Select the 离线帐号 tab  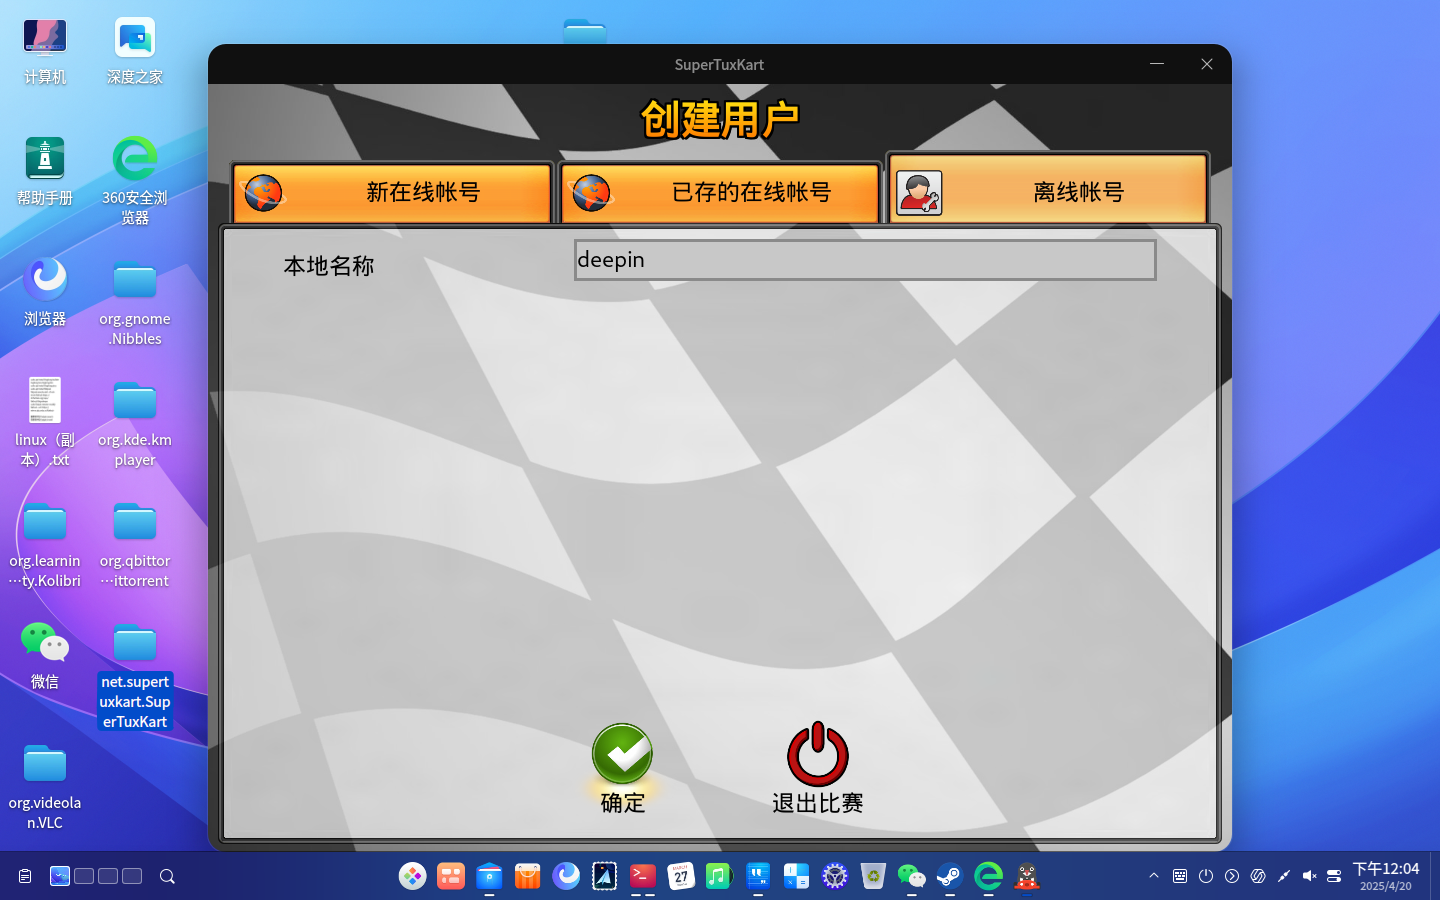(x=1048, y=188)
